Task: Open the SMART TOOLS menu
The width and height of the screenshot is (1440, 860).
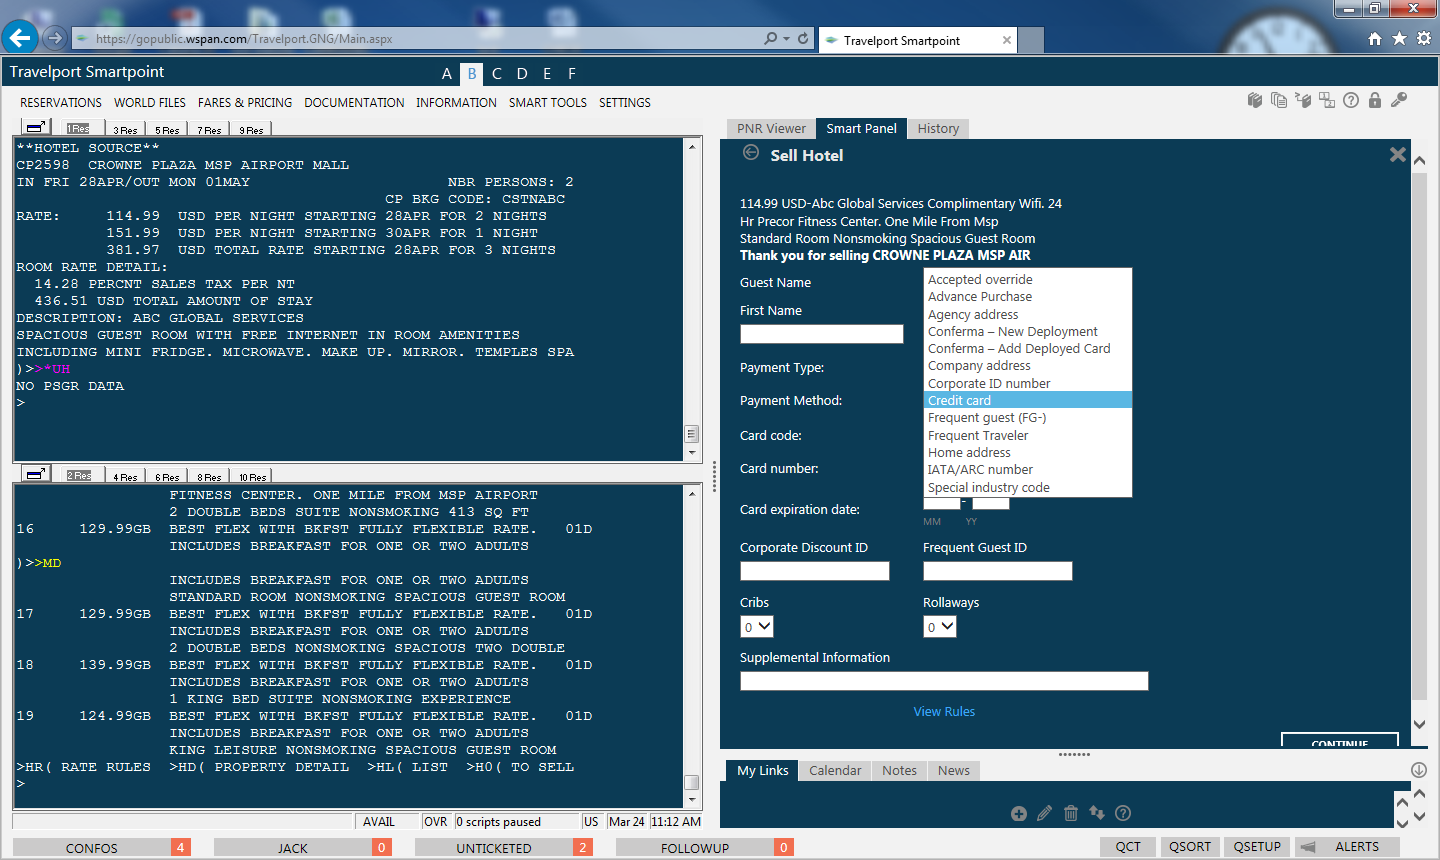Action: [548, 103]
